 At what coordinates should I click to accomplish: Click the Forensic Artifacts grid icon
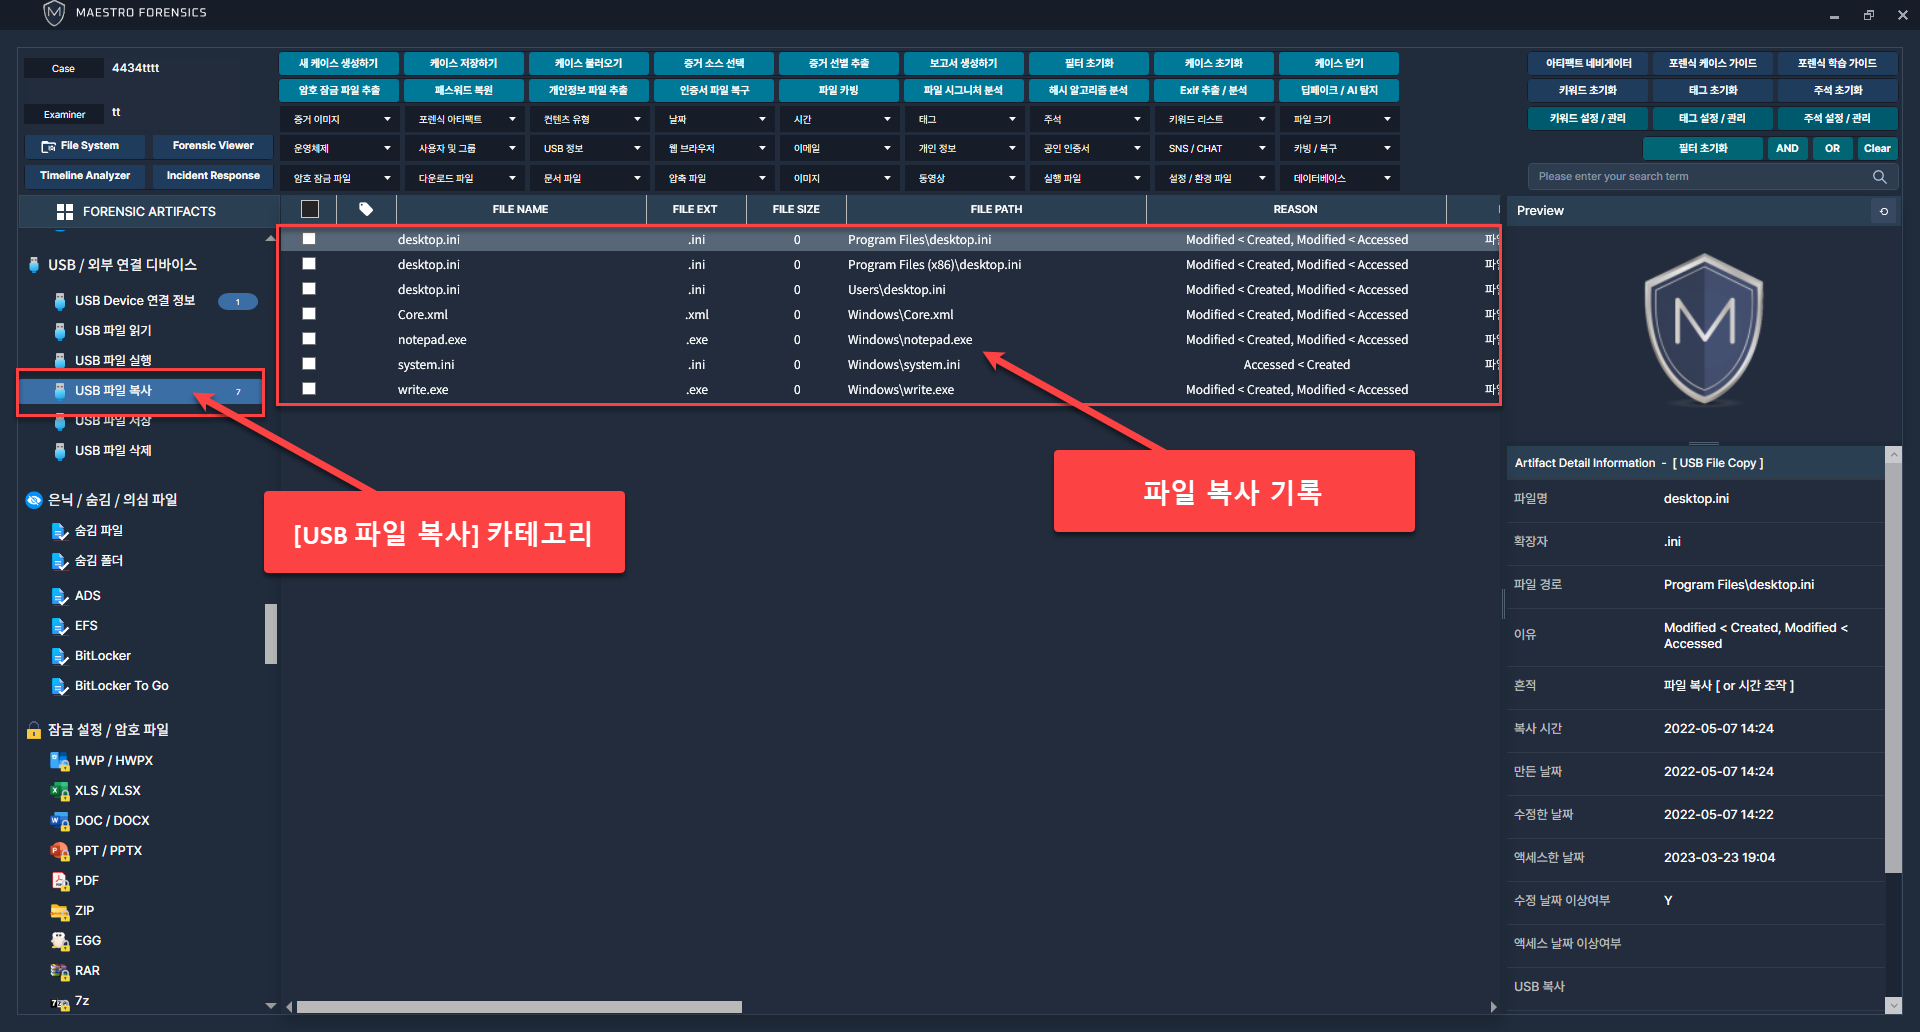(x=65, y=212)
